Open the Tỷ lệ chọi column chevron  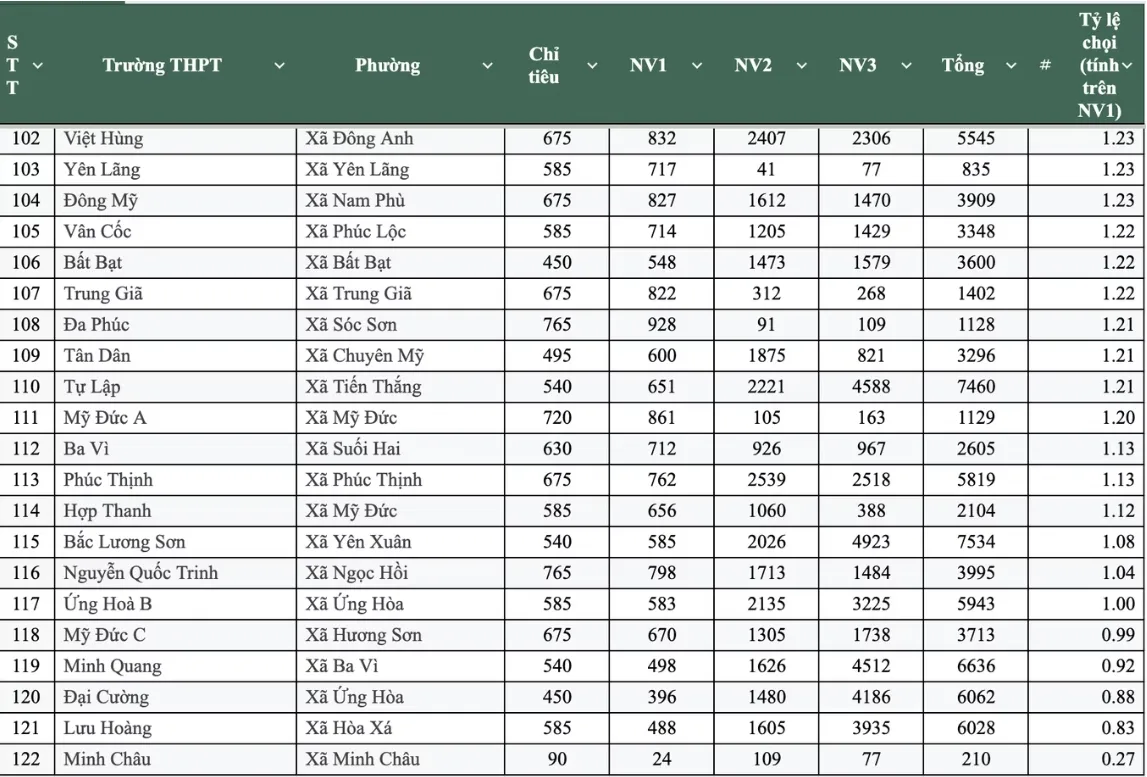[x=1127, y=66]
